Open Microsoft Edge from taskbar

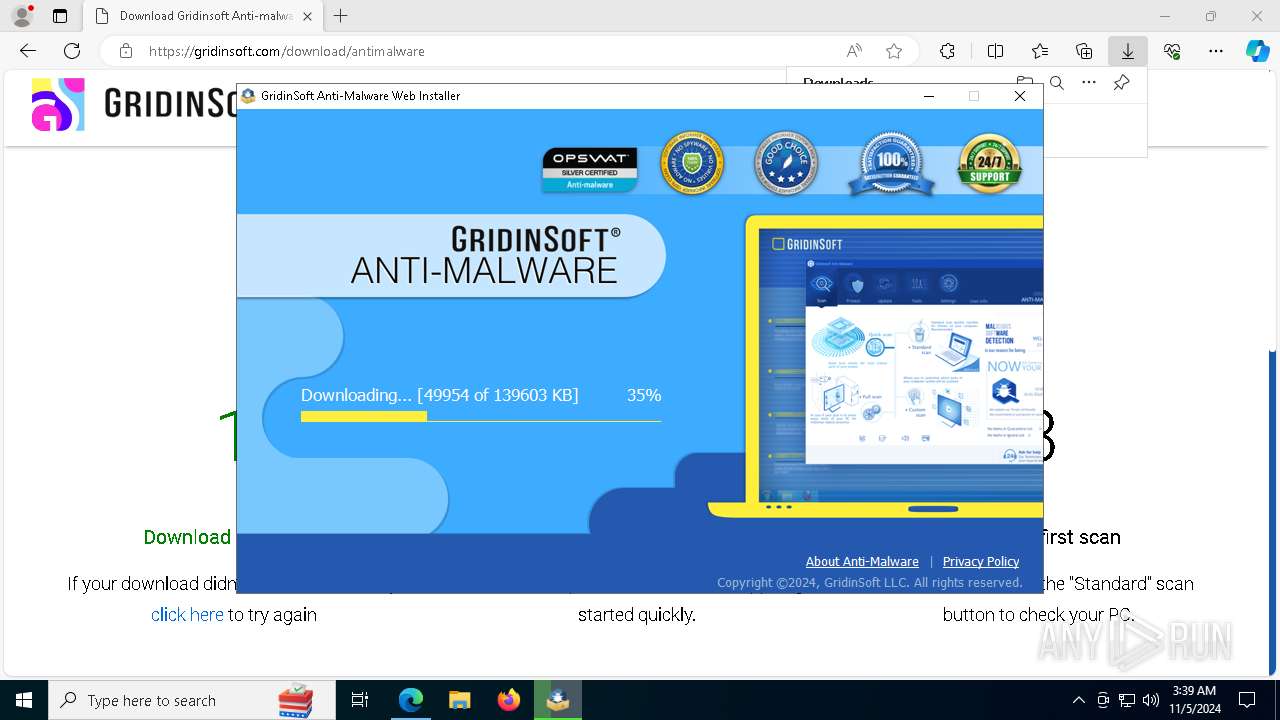tap(411, 700)
